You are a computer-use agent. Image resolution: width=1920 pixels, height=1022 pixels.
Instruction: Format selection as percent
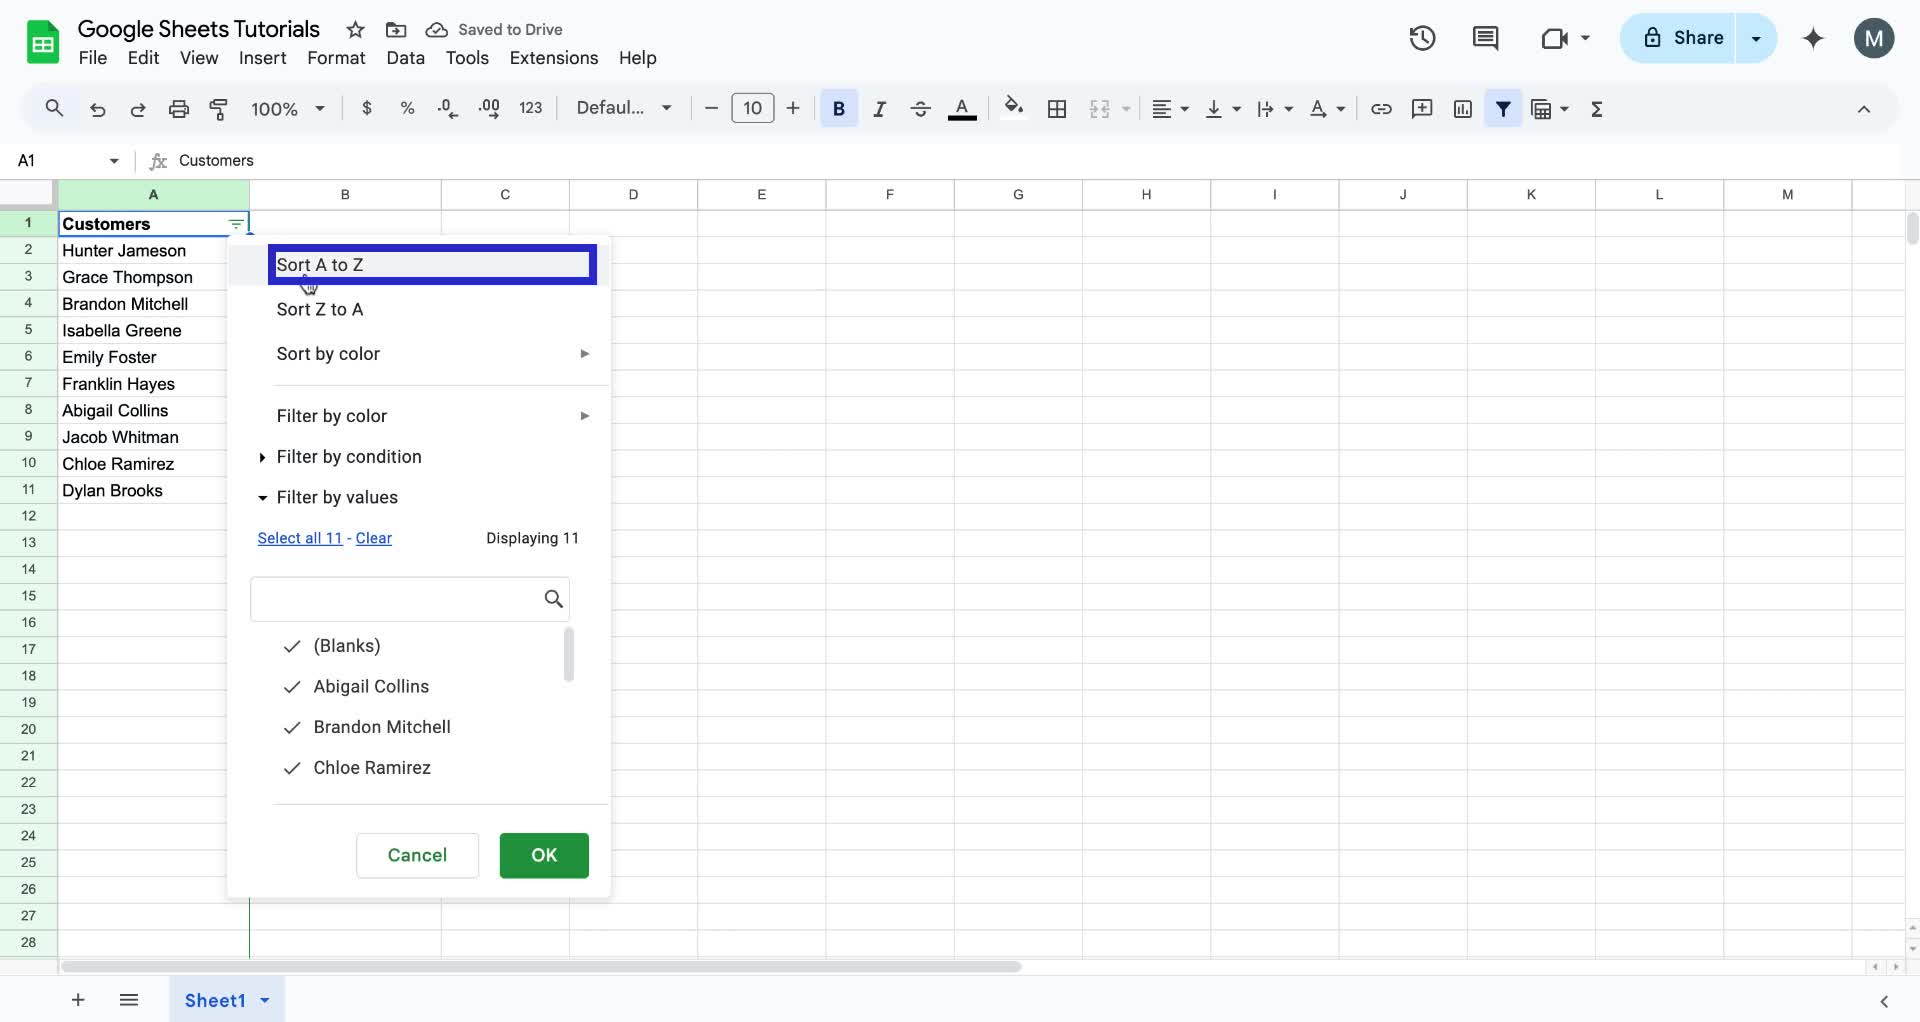click(407, 108)
